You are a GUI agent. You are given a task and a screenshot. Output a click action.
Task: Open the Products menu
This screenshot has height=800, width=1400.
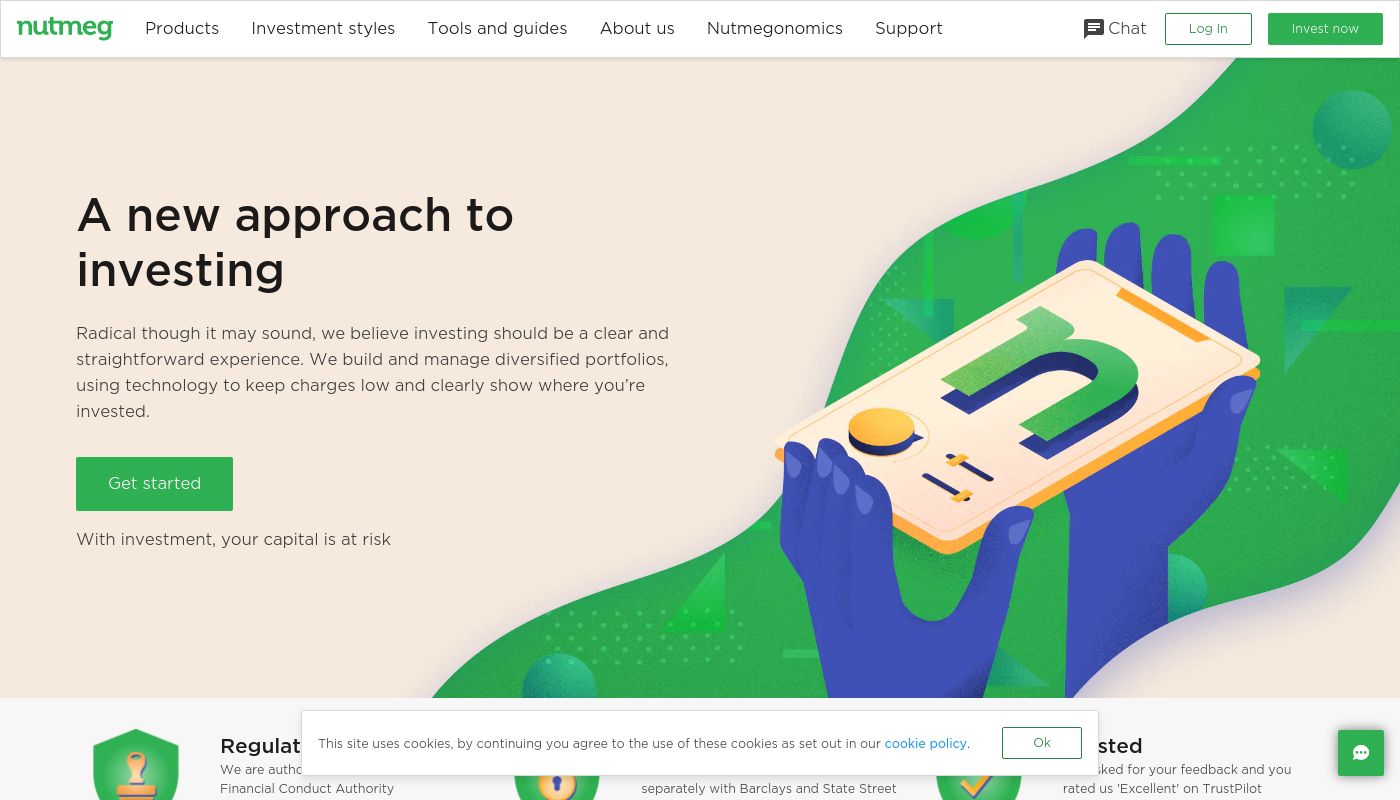[182, 28]
